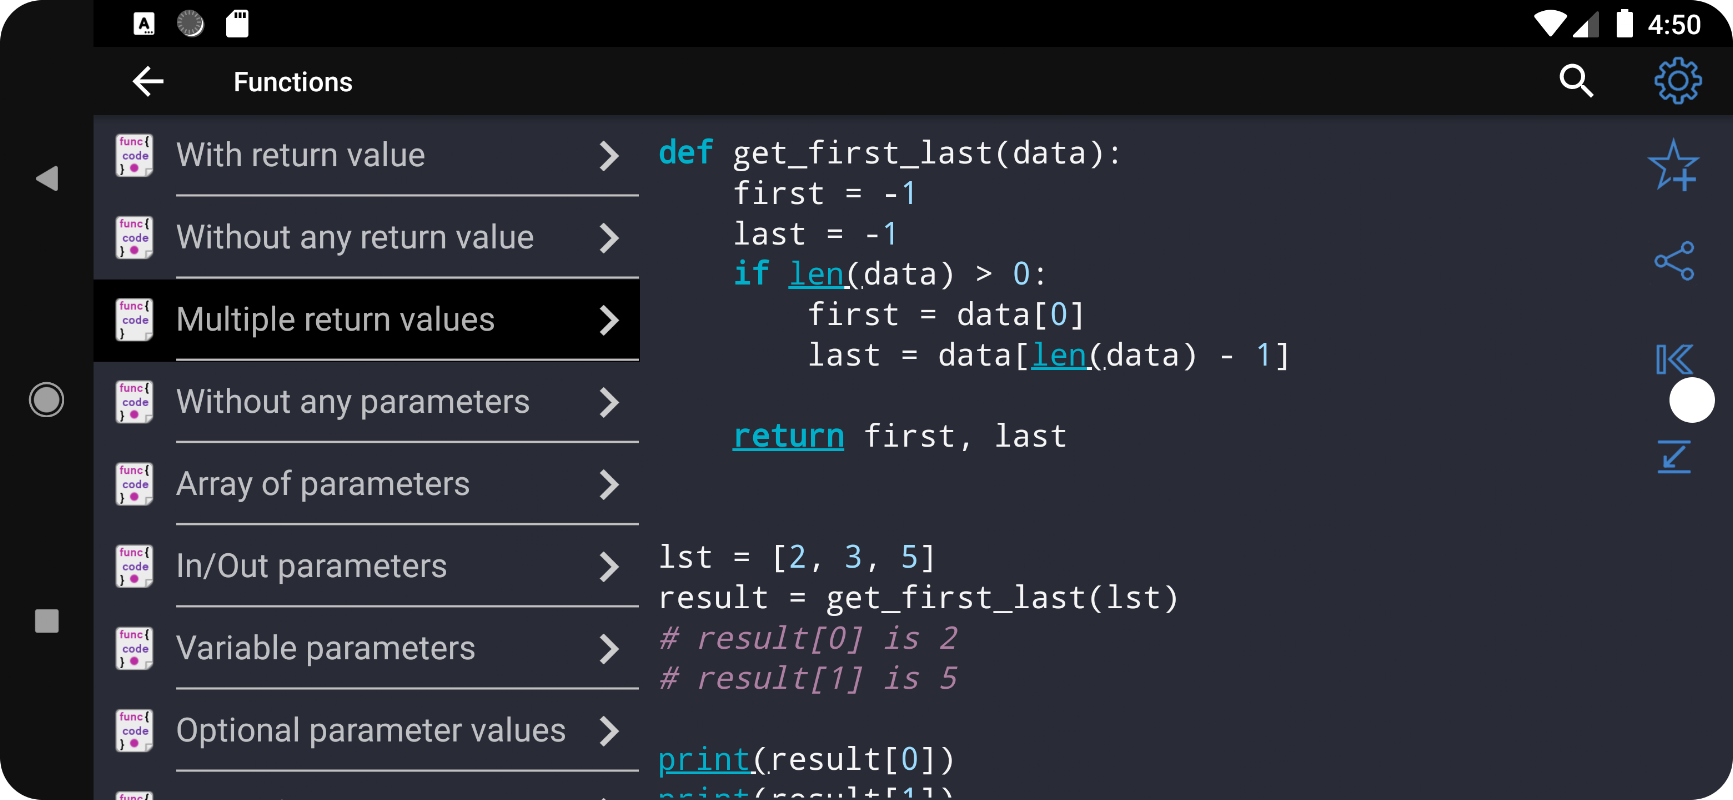Tap the Android back triangle navigation button

(46, 178)
